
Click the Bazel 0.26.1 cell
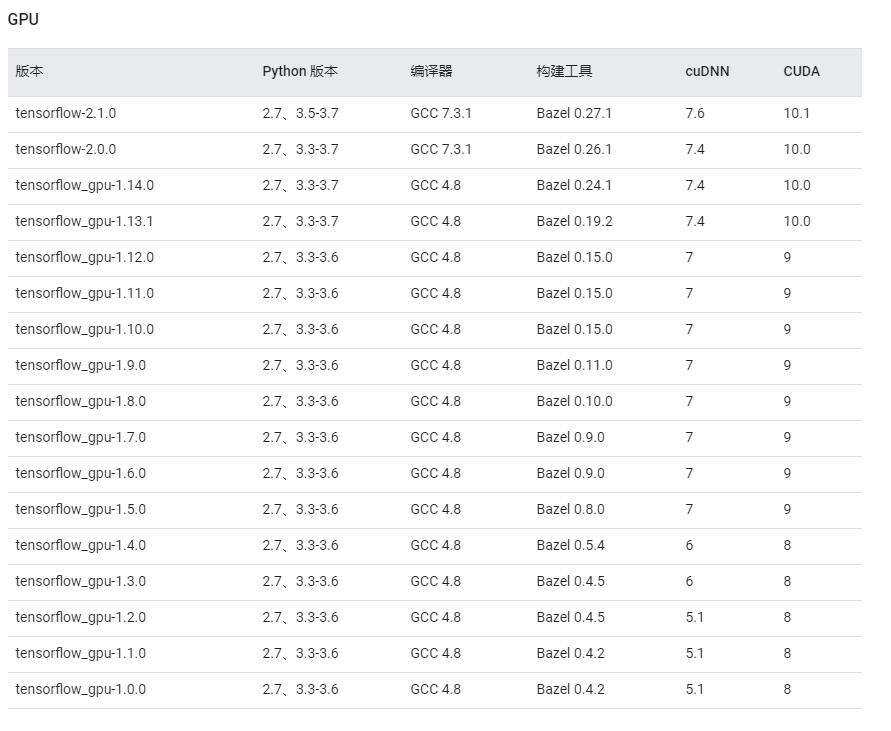click(x=574, y=149)
